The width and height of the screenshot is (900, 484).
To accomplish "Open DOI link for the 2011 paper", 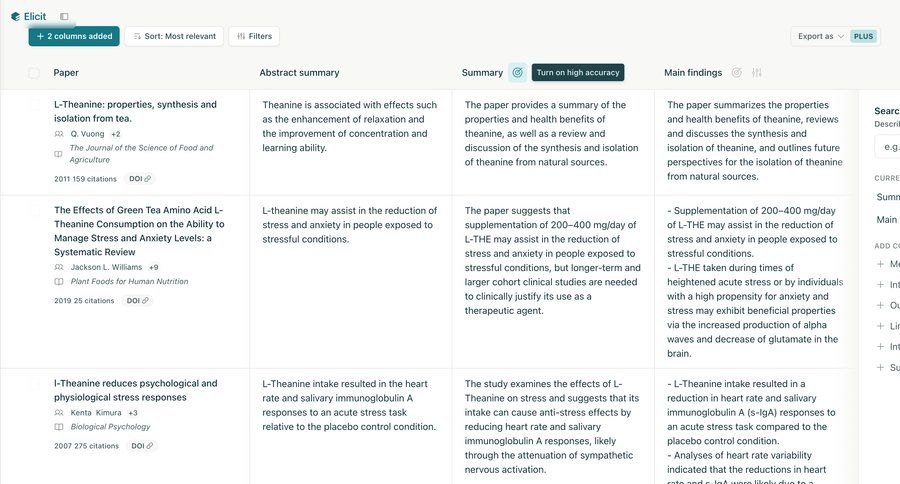I will (x=140, y=179).
